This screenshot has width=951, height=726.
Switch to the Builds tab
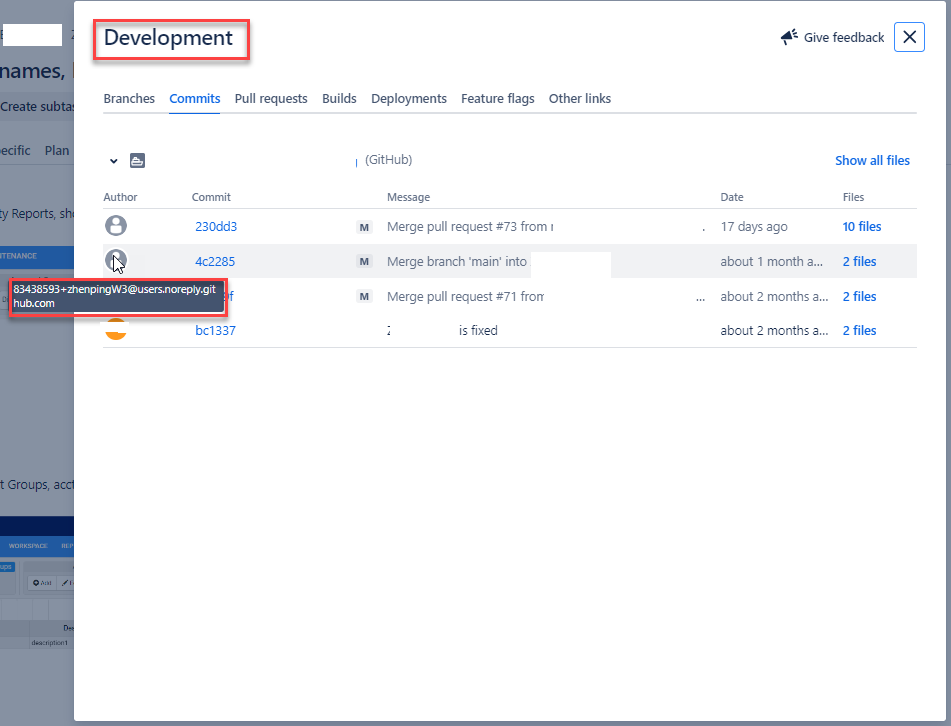(x=339, y=98)
